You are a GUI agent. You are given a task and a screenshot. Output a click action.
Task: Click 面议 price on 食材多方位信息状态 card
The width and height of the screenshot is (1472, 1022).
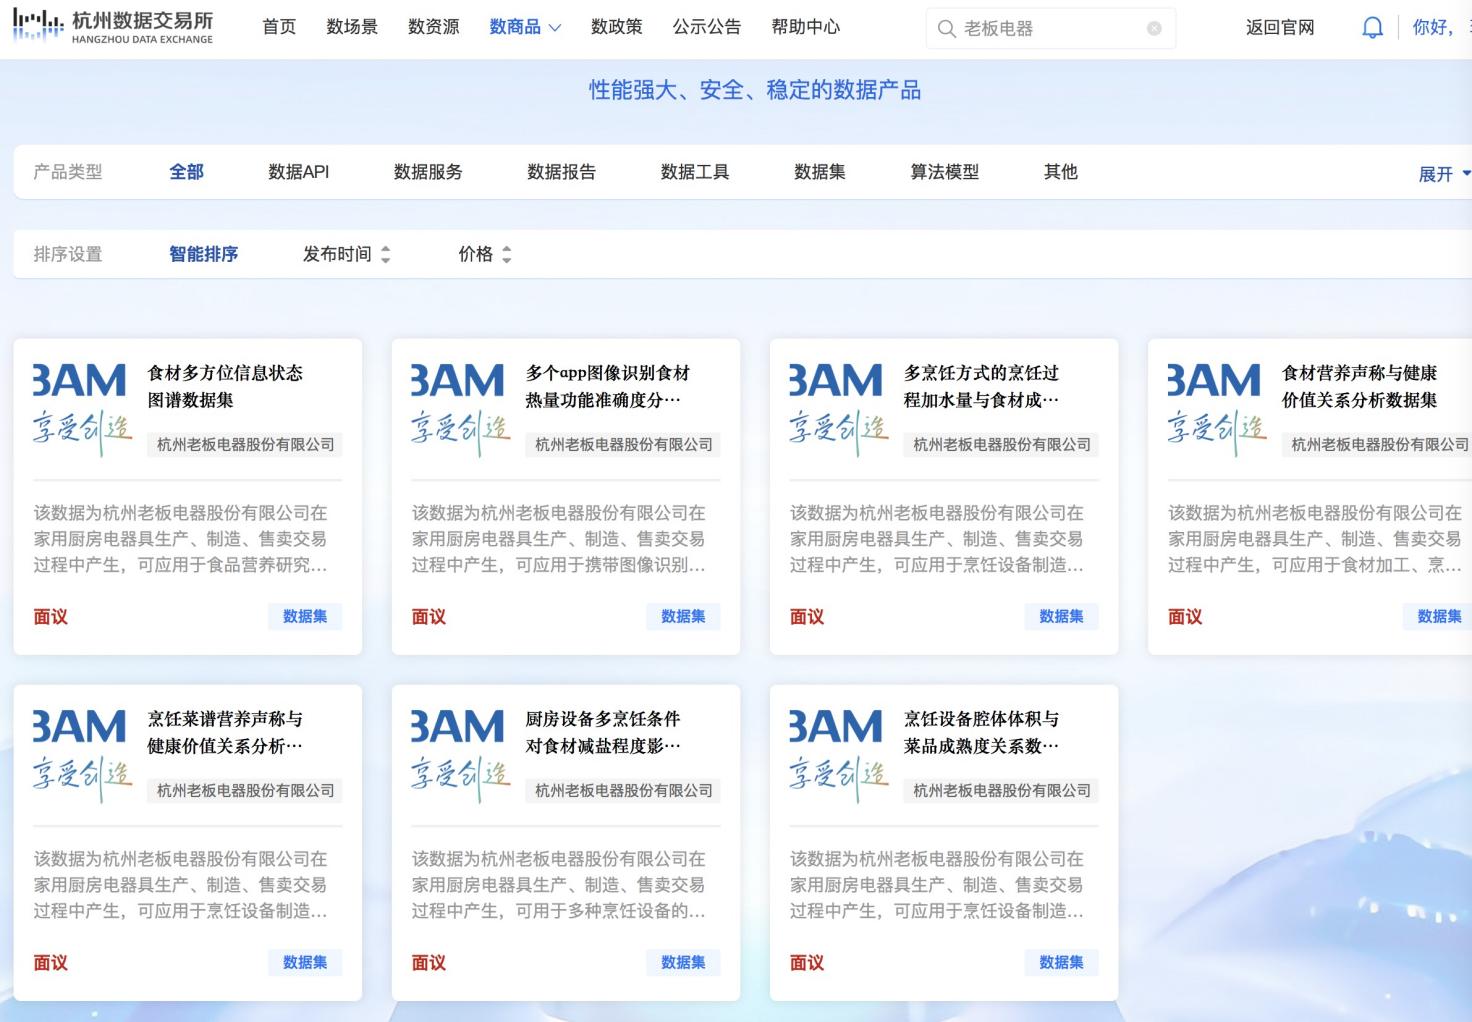tap(51, 617)
